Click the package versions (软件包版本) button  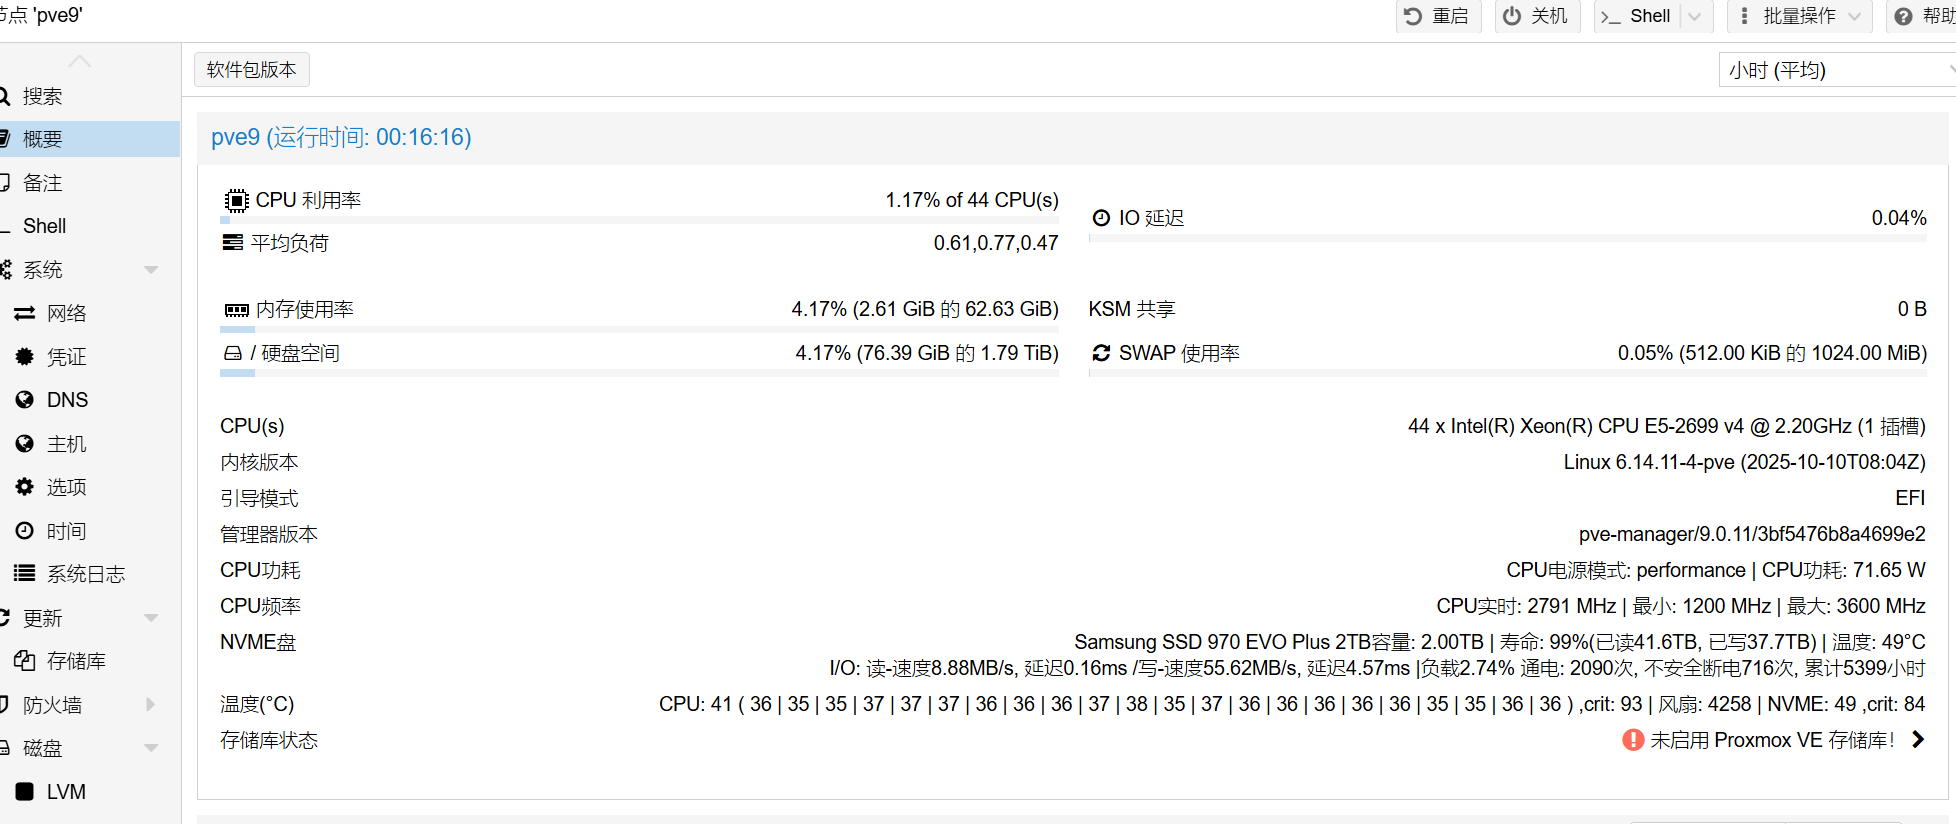click(x=251, y=70)
